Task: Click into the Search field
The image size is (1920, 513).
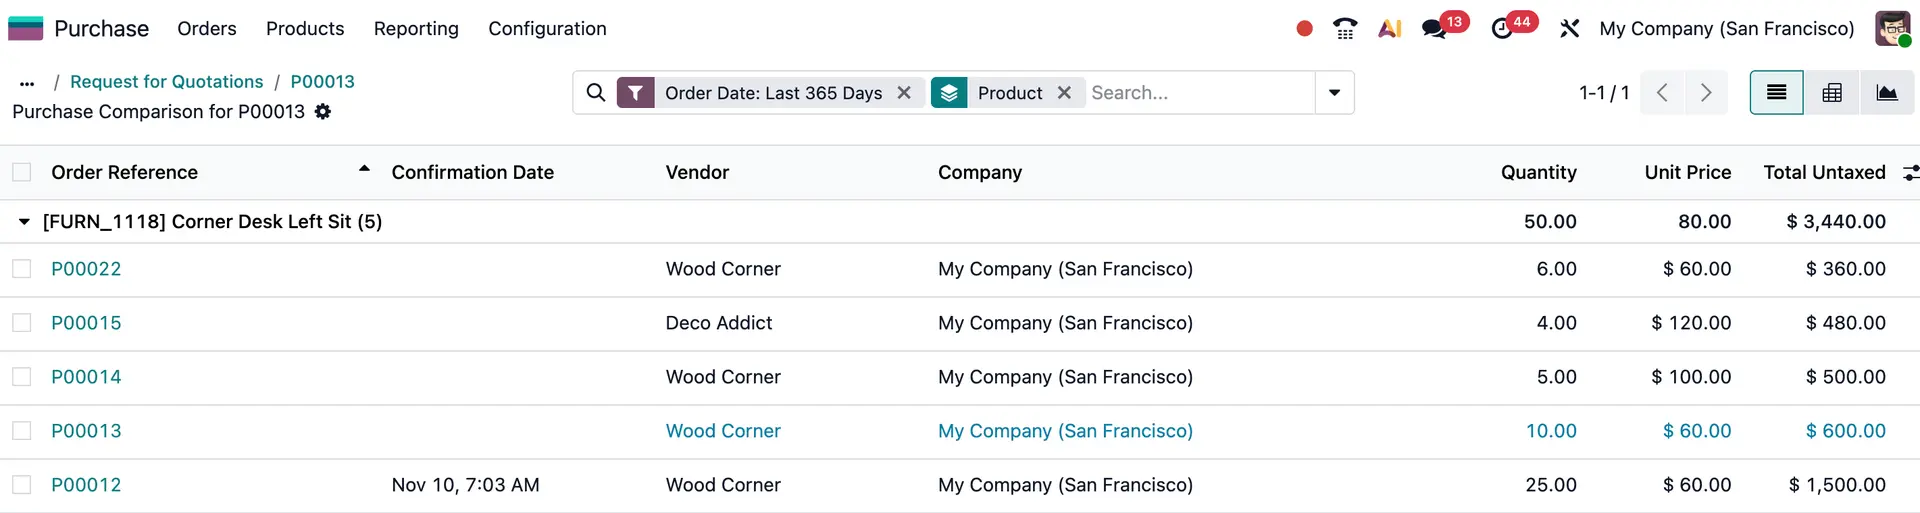Action: tap(1198, 93)
